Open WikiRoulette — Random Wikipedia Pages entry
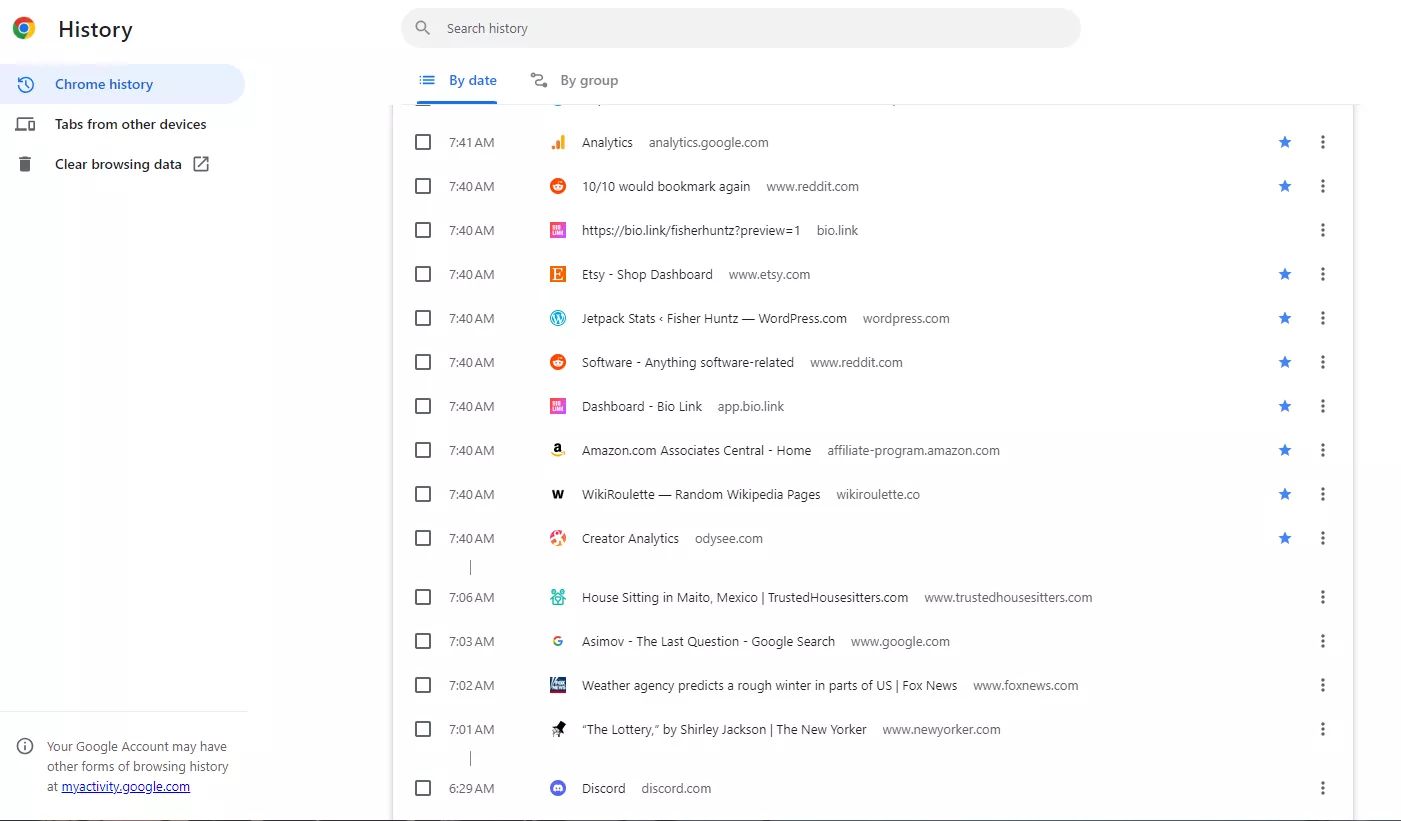 tap(701, 494)
